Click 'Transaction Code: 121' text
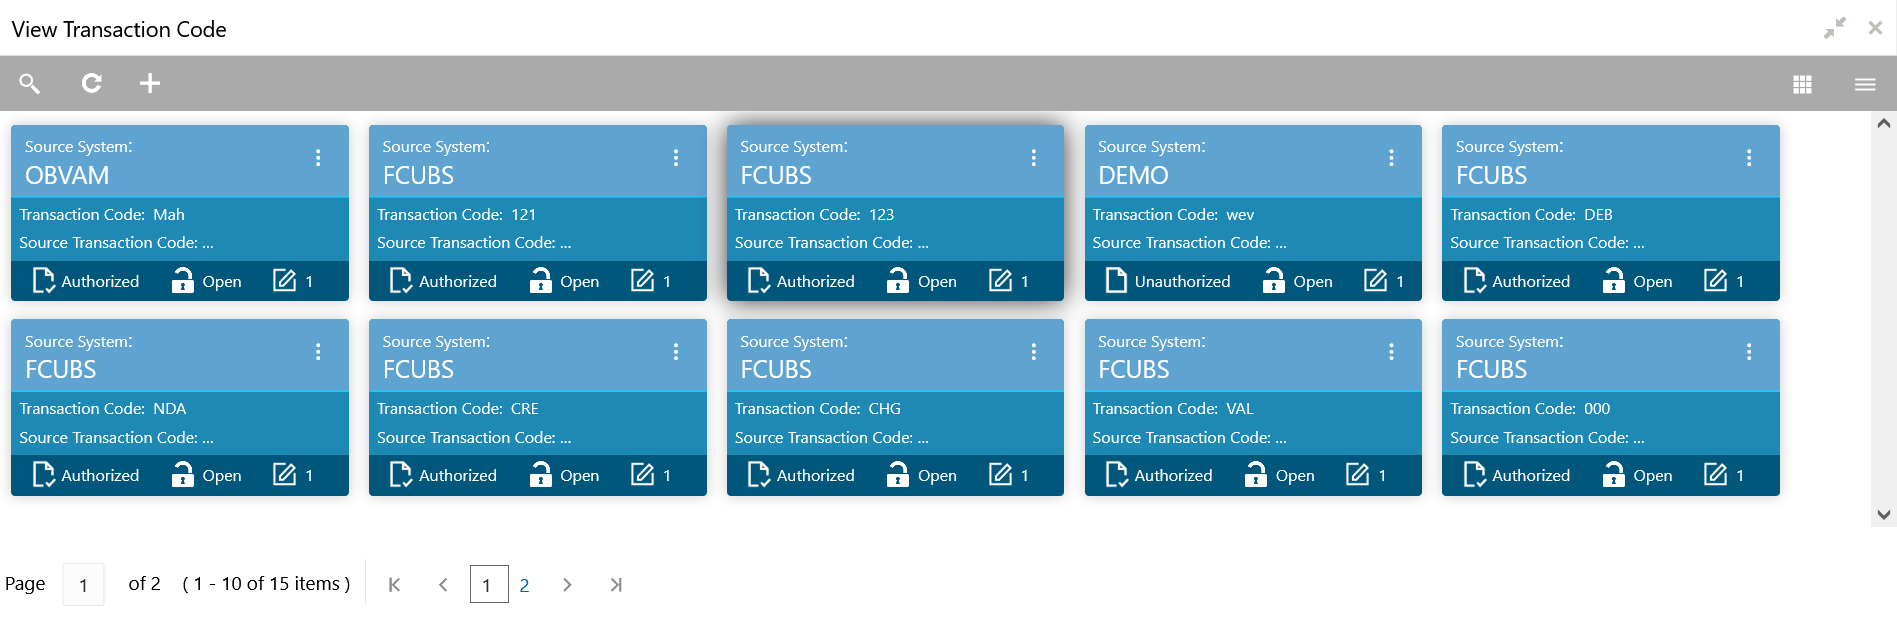 click(456, 214)
